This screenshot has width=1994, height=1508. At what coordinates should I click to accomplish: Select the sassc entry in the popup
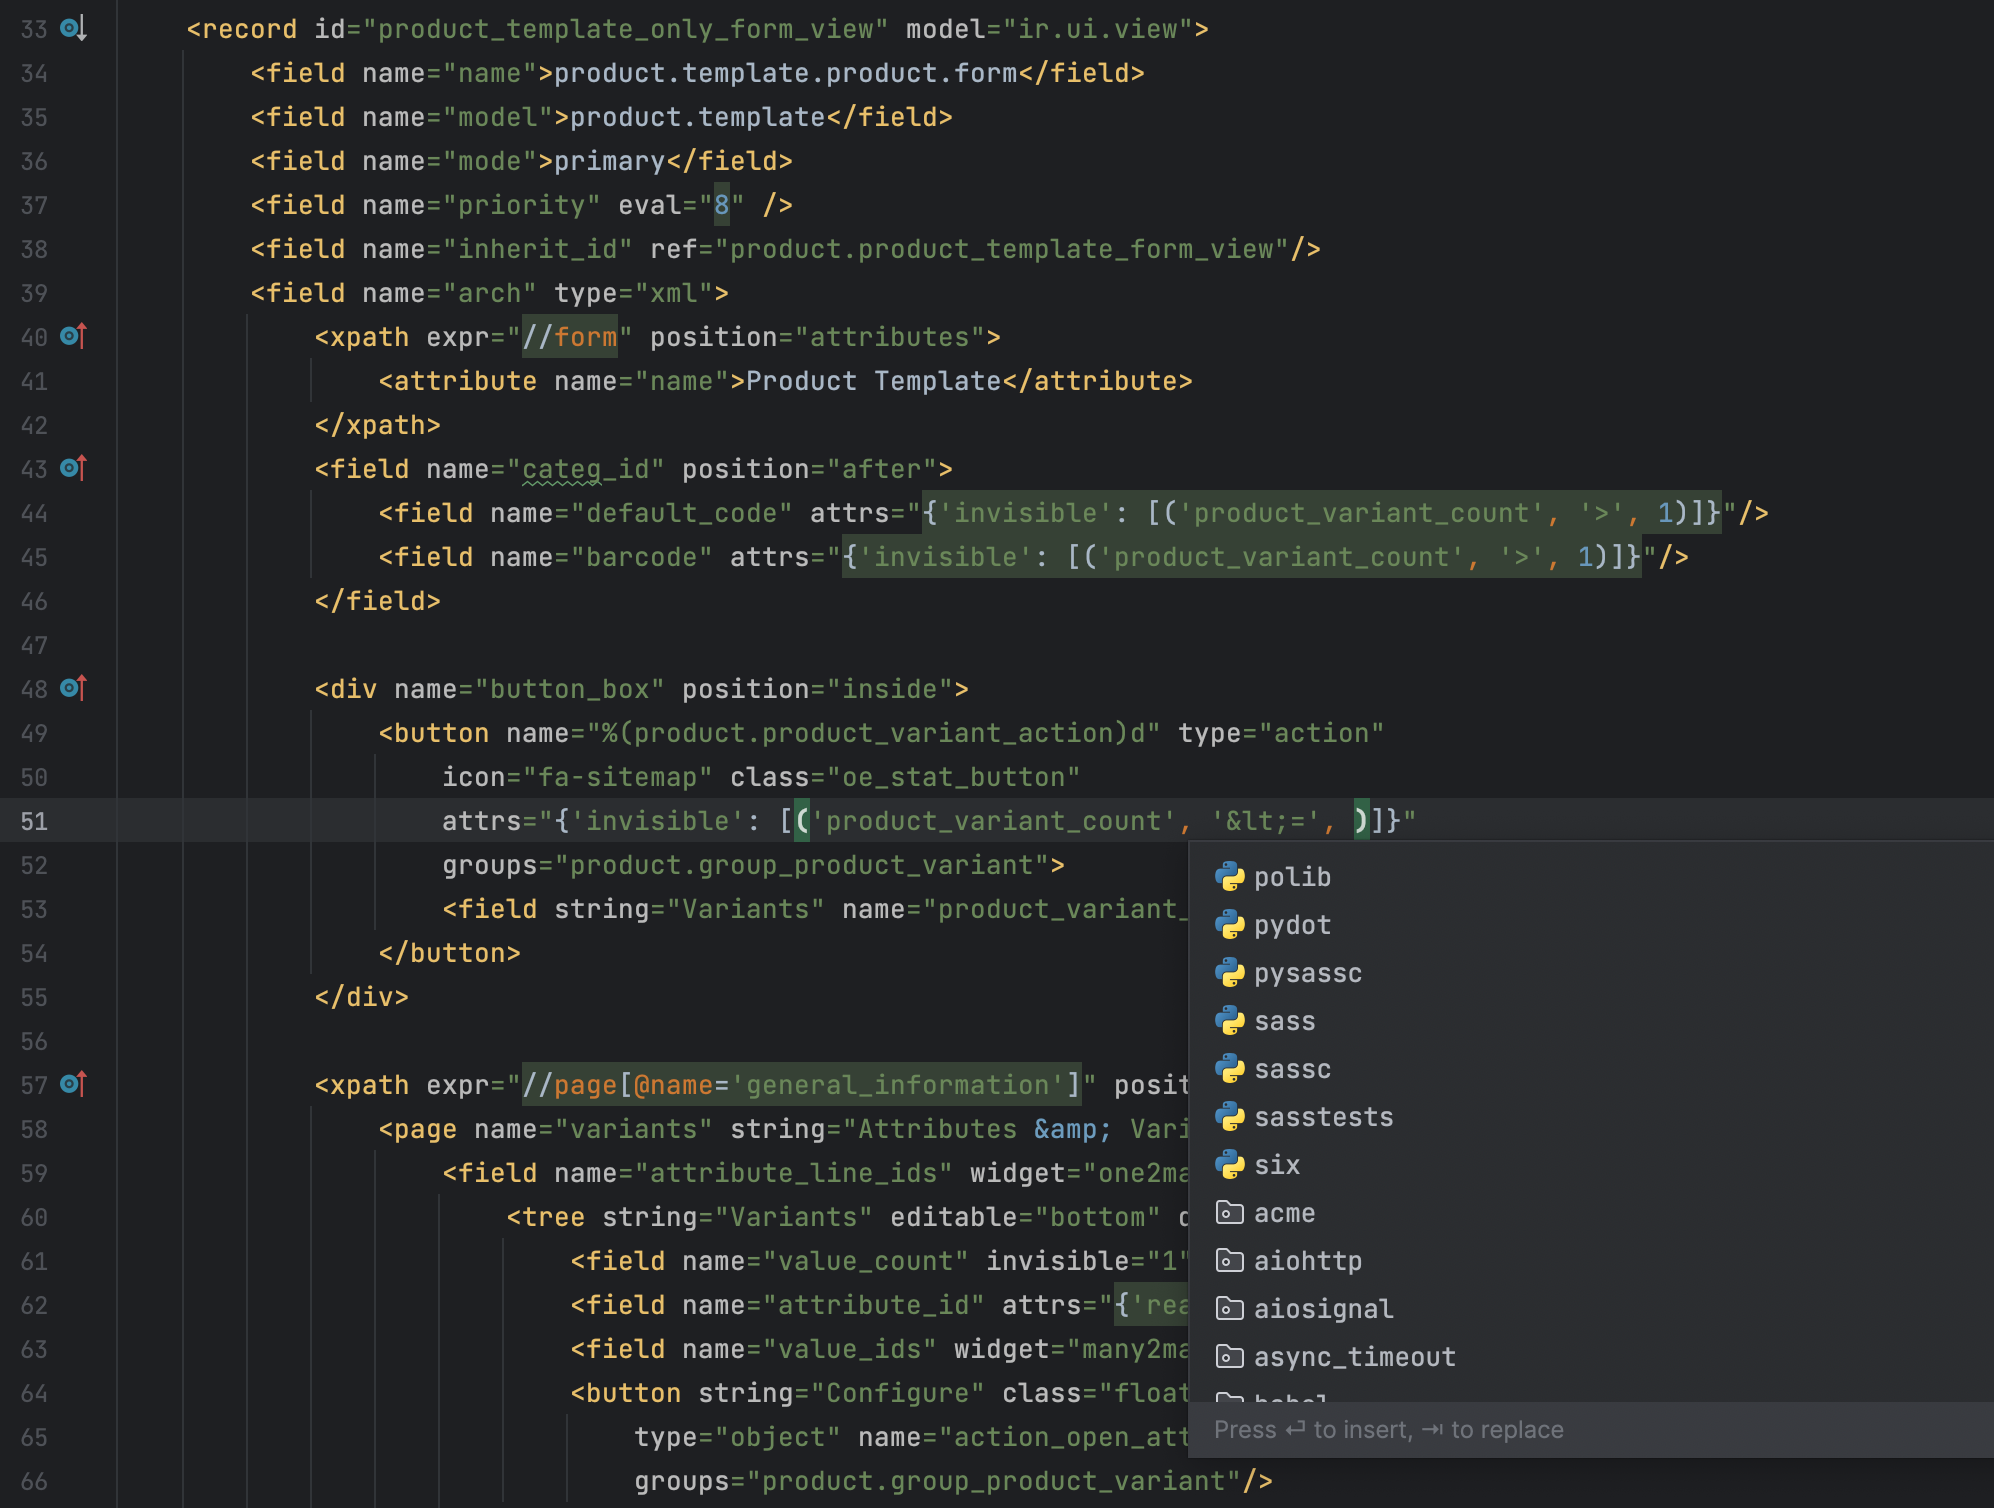[x=1294, y=1069]
